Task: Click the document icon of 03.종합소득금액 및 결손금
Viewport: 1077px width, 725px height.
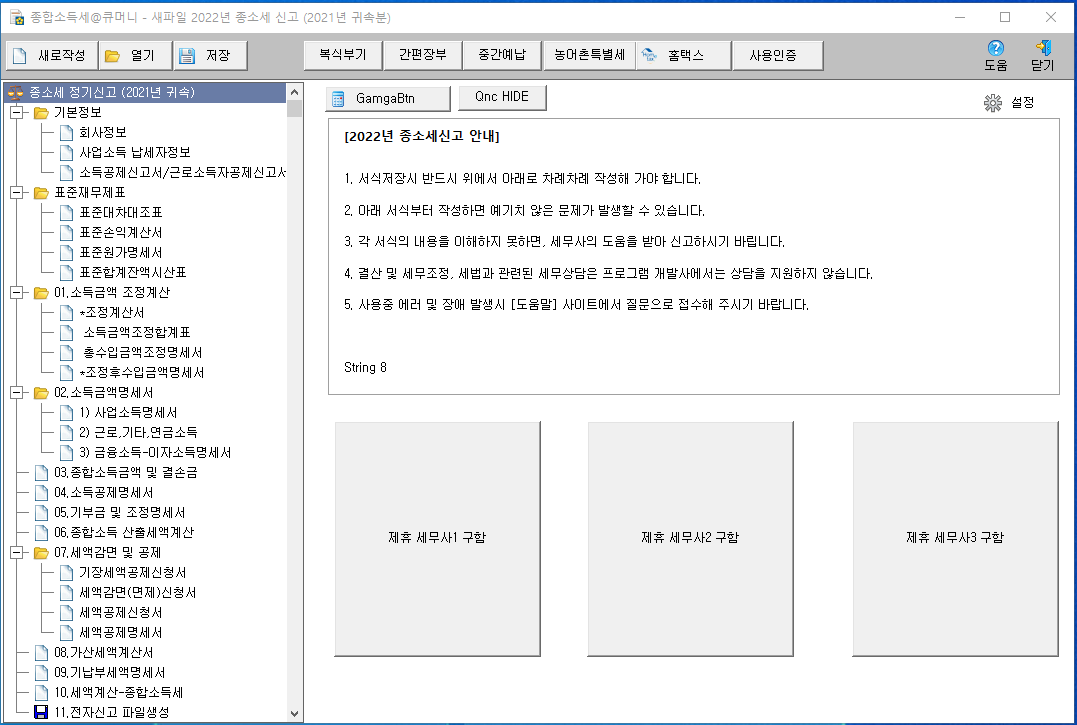Action: [41, 472]
